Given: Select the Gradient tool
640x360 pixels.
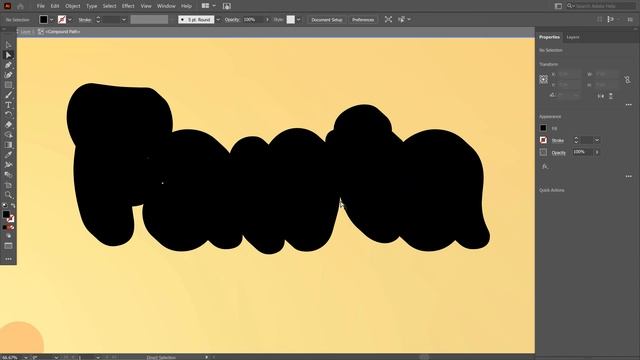Looking at the screenshot, I should (8, 145).
